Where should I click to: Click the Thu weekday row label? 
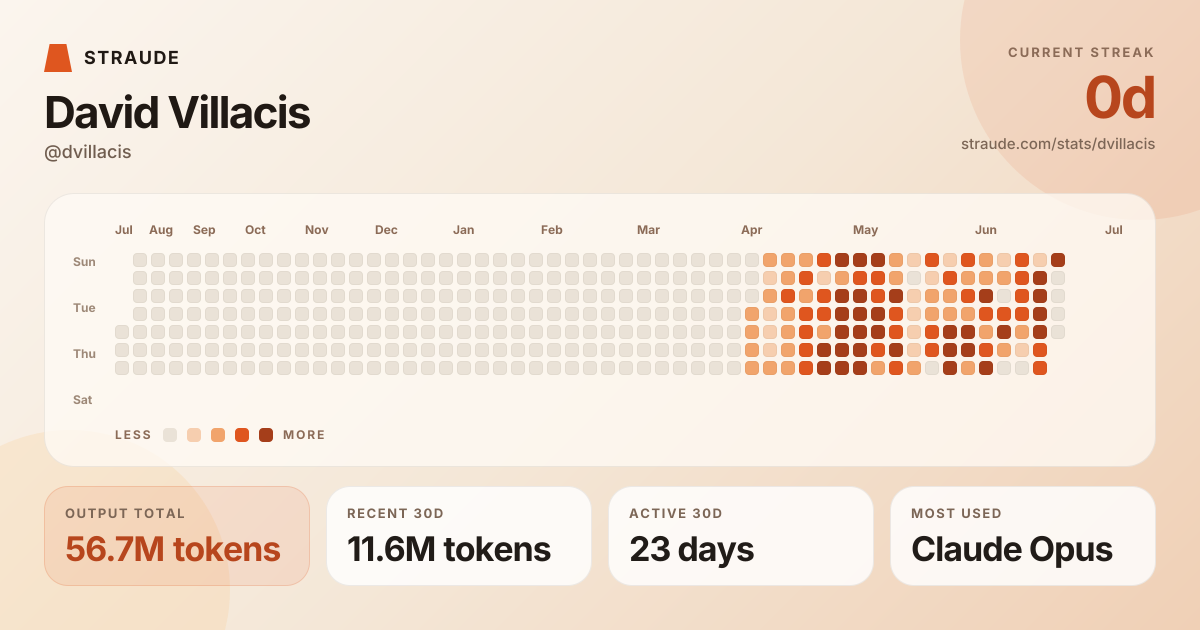tap(84, 354)
